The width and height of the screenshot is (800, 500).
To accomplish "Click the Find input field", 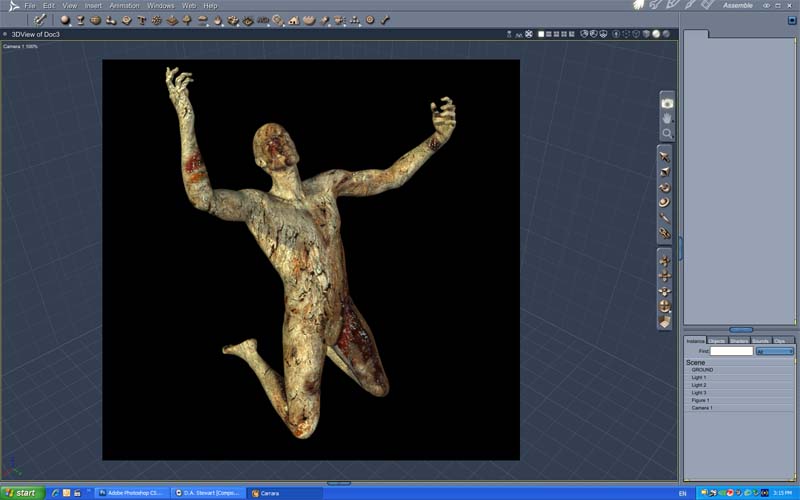I will [732, 351].
